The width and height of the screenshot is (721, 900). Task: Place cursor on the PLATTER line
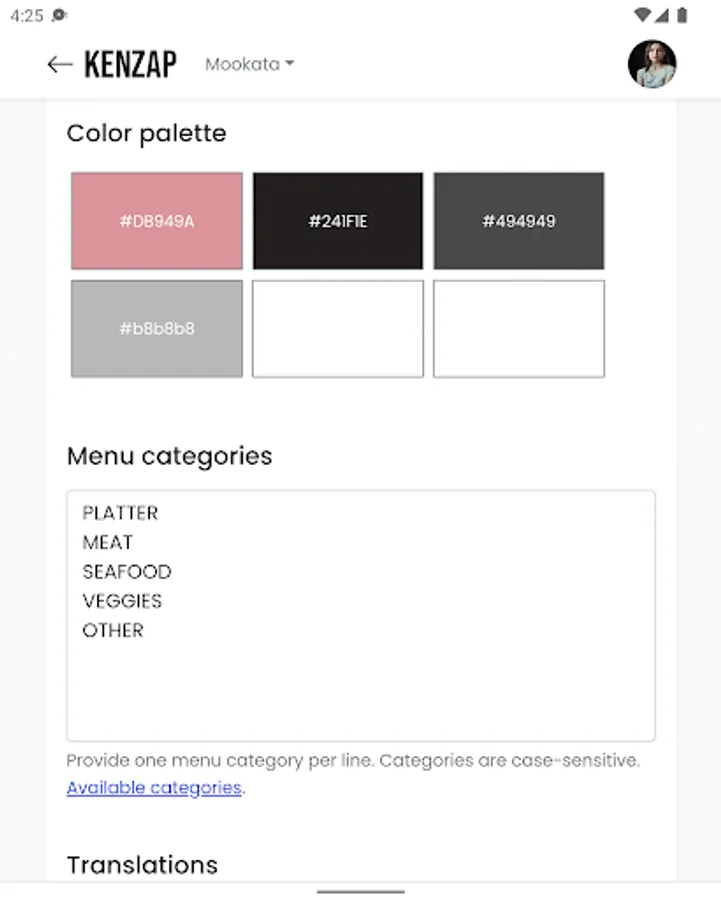[120, 513]
